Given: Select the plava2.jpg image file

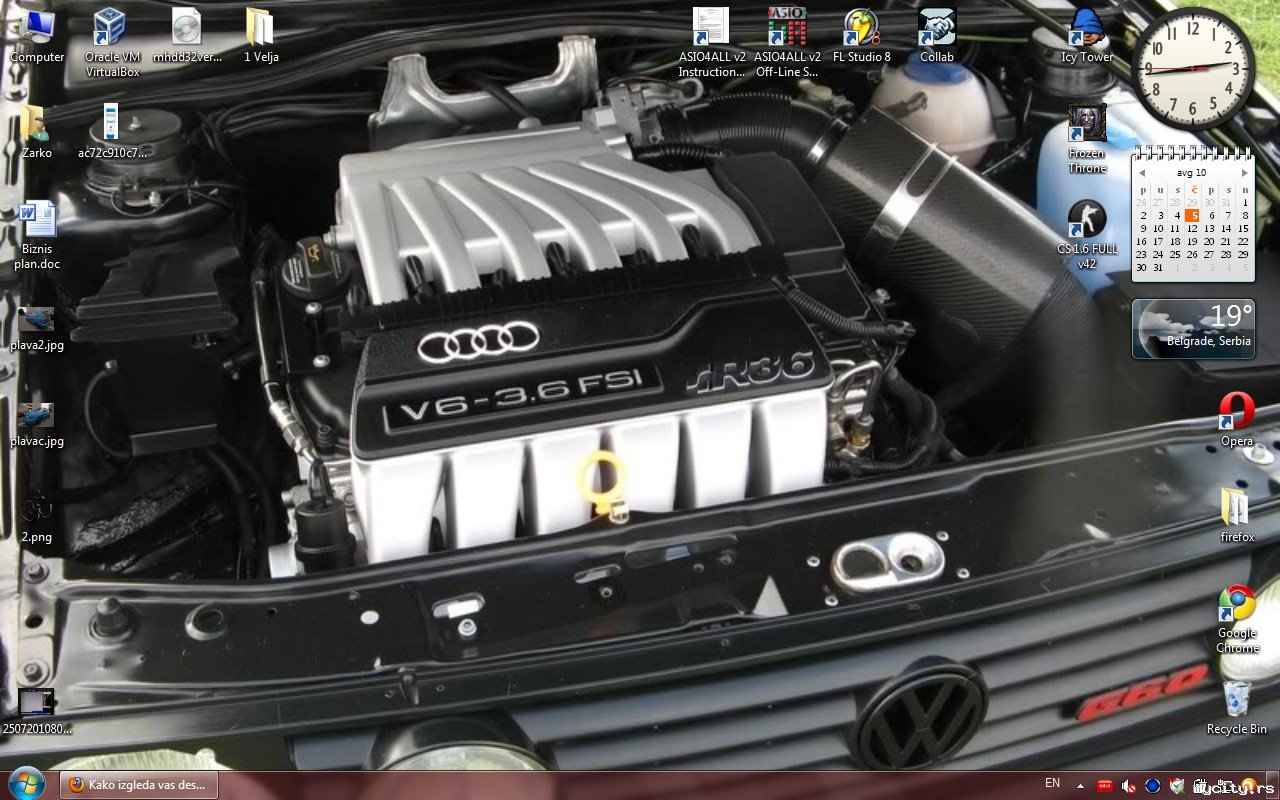Looking at the screenshot, I should pyautogui.click(x=37, y=329).
